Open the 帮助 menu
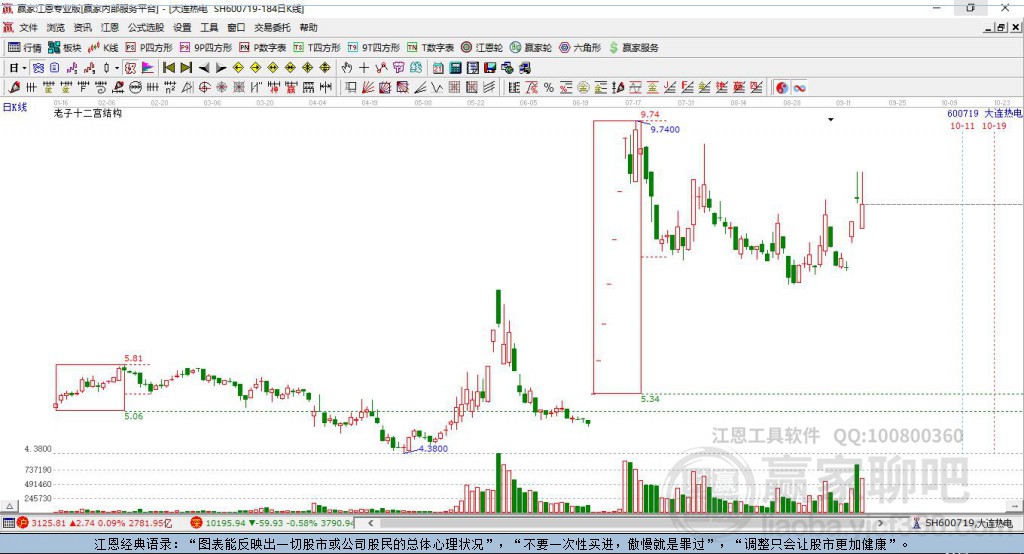1024x554 pixels. [x=308, y=27]
